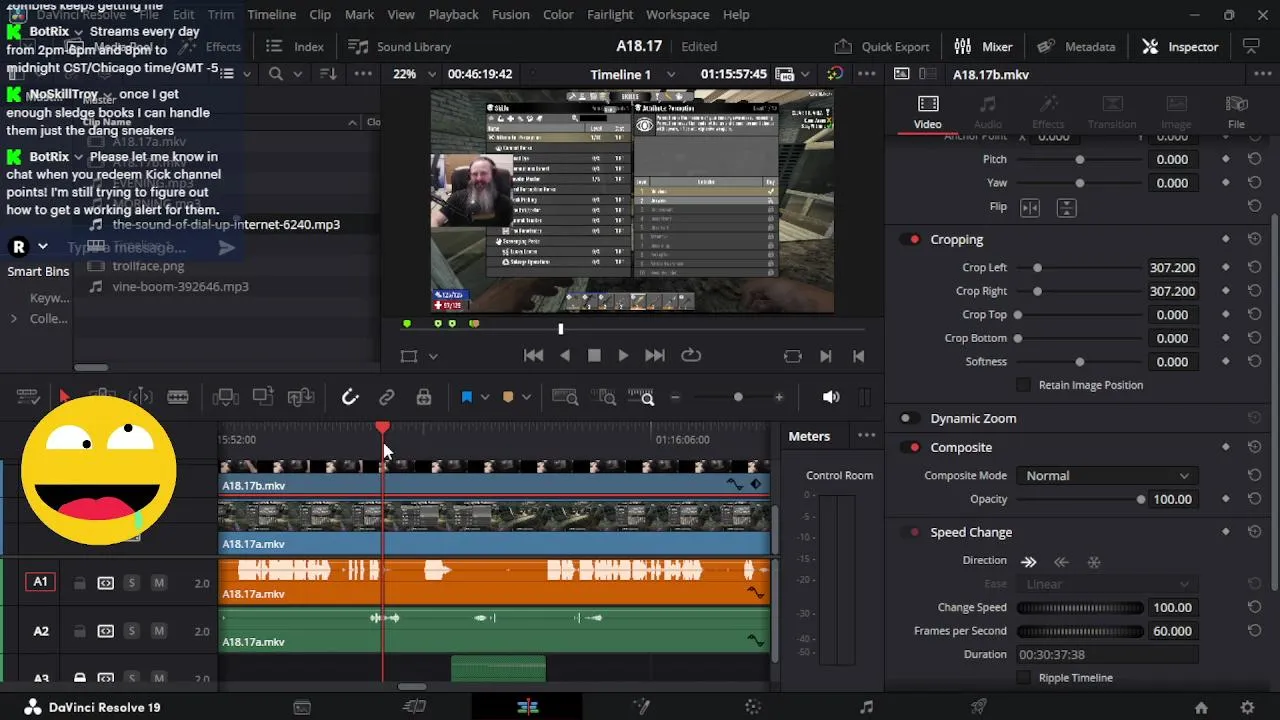This screenshot has height=720, width=1280.
Task: Click the Detail Zoom icon
Action: [603, 397]
